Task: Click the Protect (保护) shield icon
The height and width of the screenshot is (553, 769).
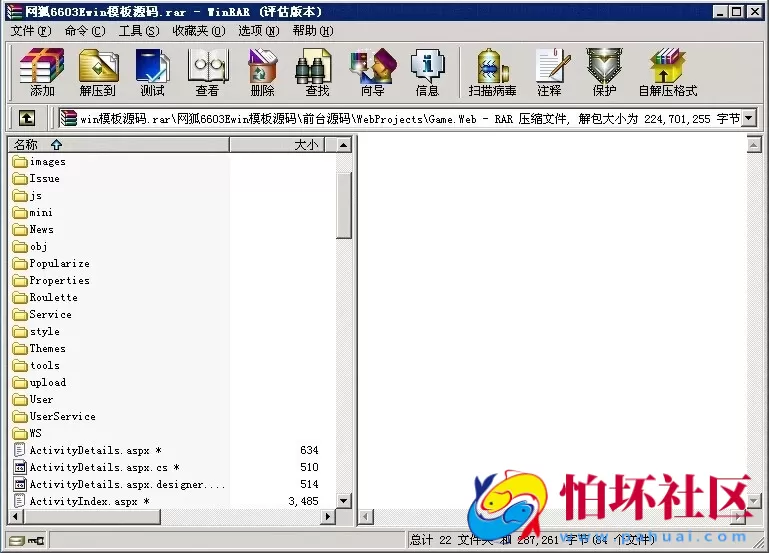Action: 604,72
